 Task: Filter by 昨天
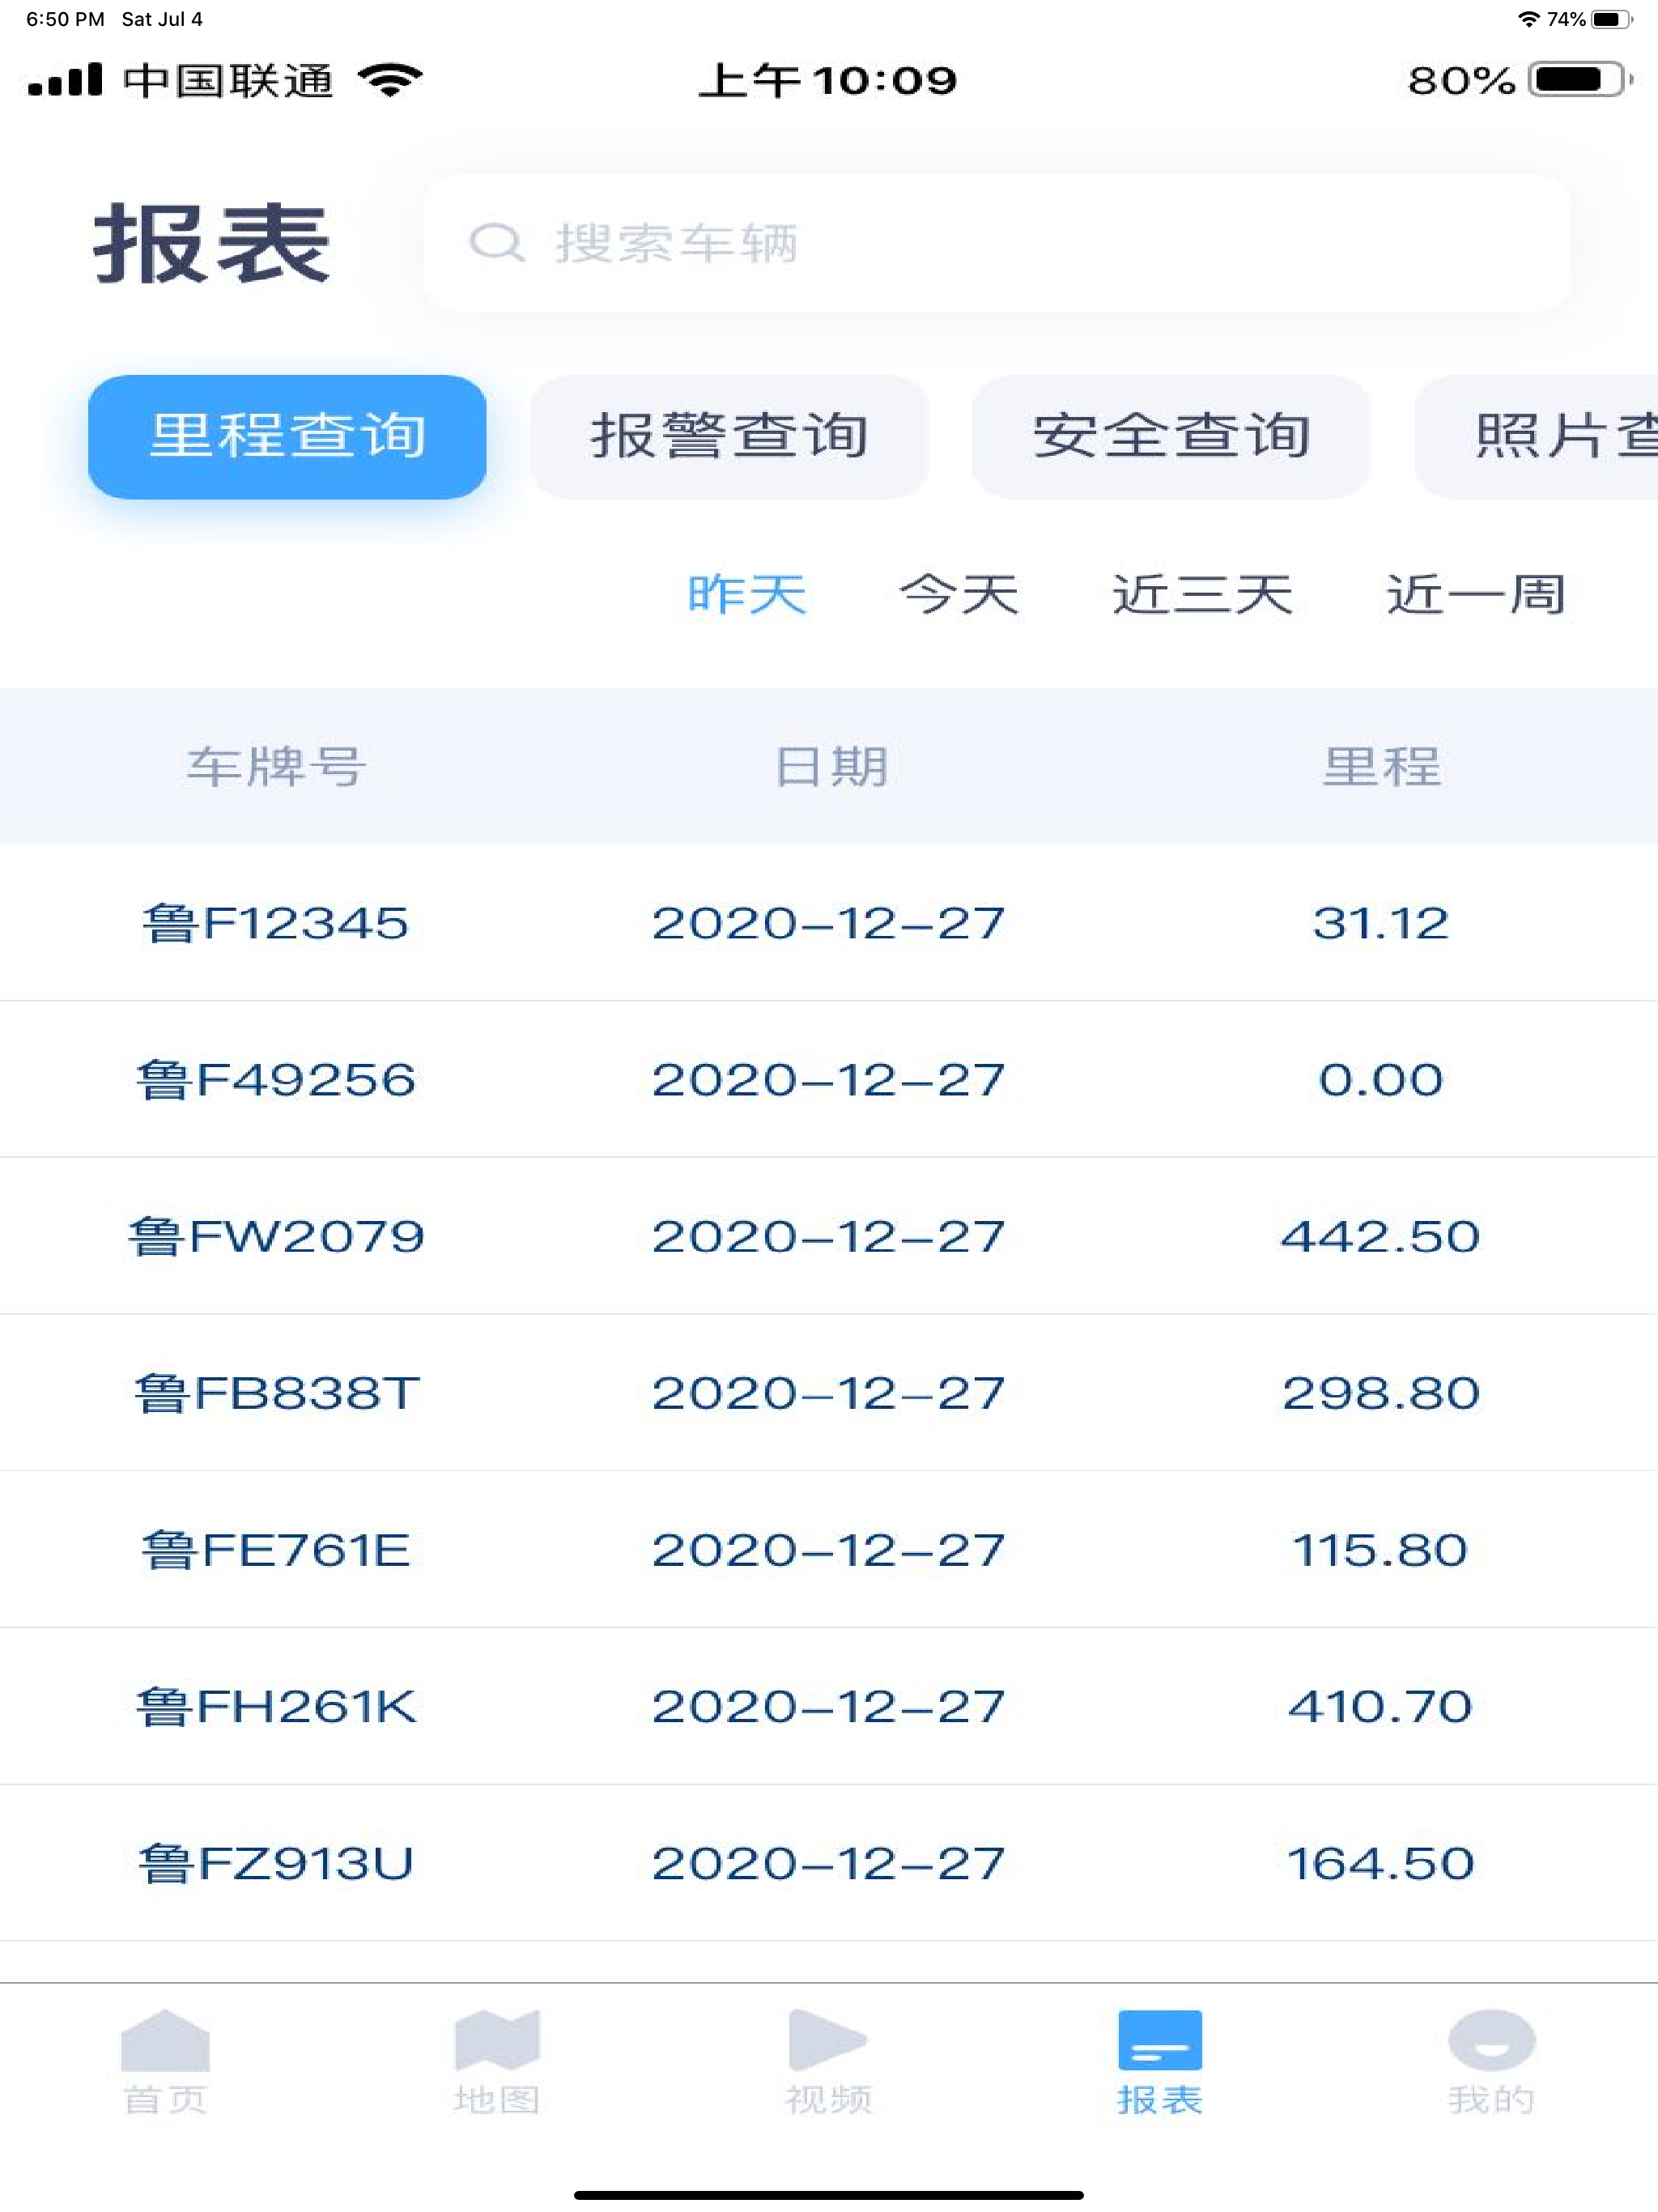747,595
